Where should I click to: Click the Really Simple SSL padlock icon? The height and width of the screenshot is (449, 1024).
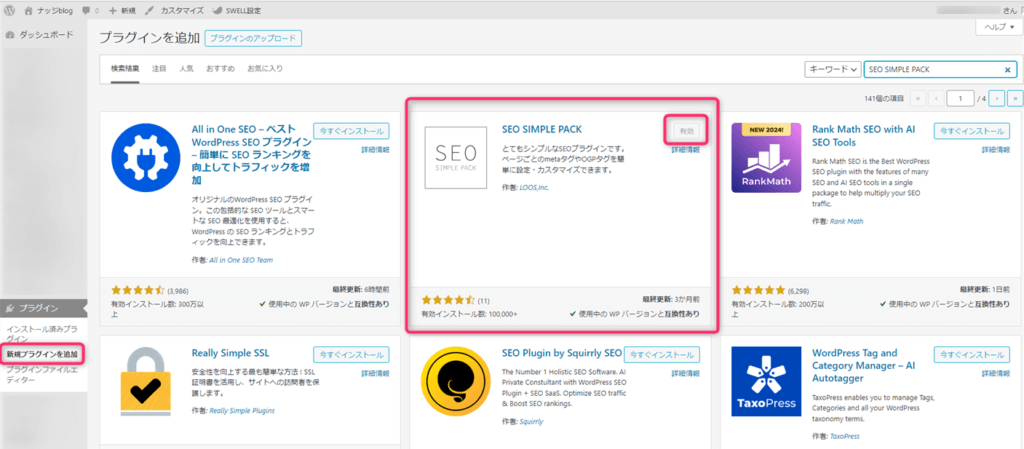coord(146,381)
